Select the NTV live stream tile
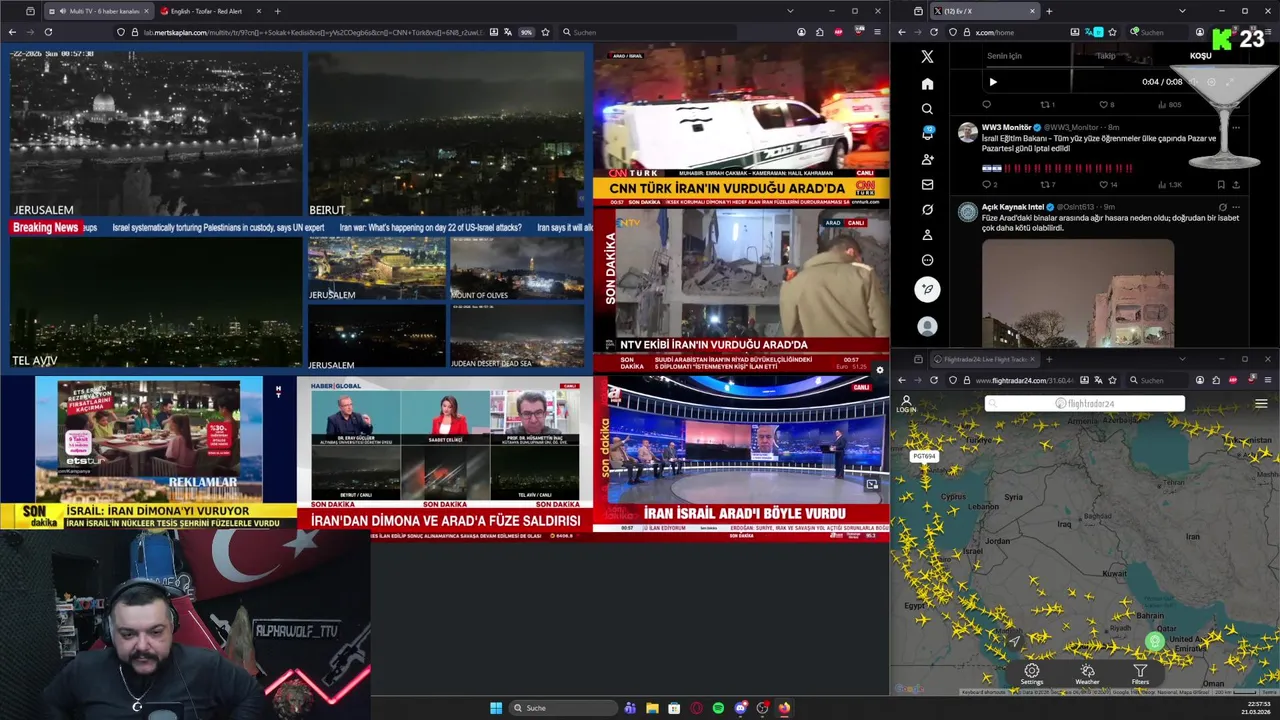Screen dimensions: 1280x720 pyautogui.click(x=741, y=290)
